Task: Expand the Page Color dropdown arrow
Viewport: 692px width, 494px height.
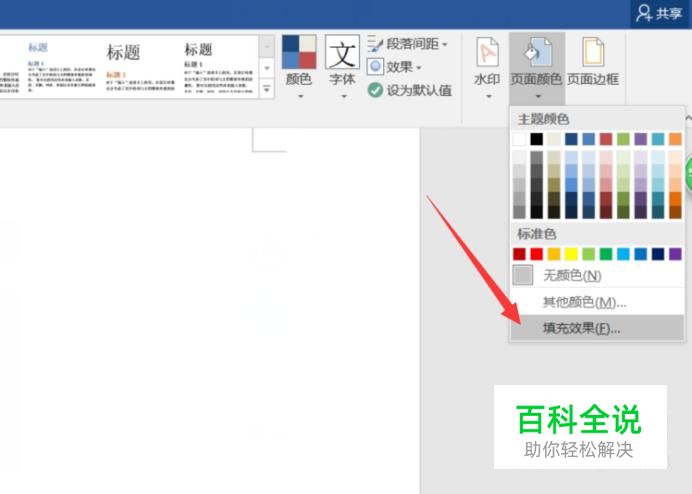Action: (x=538, y=96)
